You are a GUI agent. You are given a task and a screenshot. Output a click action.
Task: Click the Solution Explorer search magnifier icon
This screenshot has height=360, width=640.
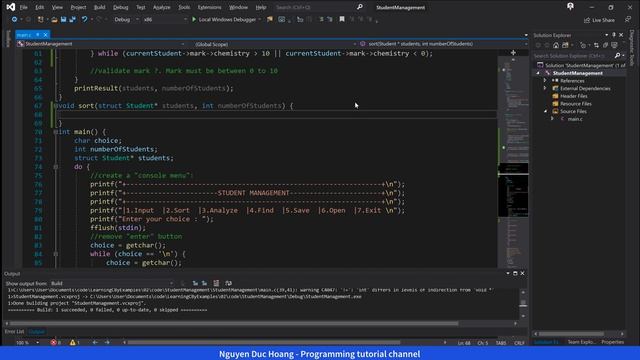(x=618, y=56)
